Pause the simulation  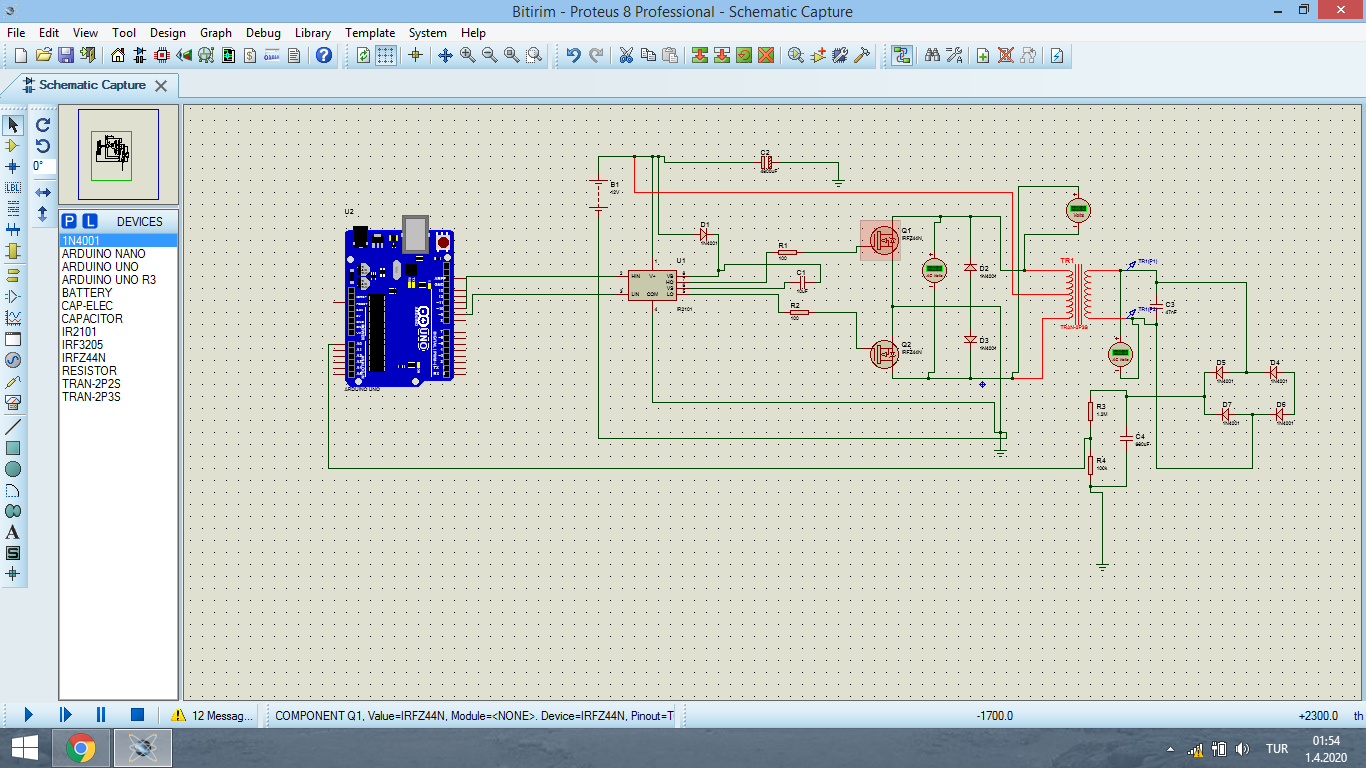pos(101,715)
